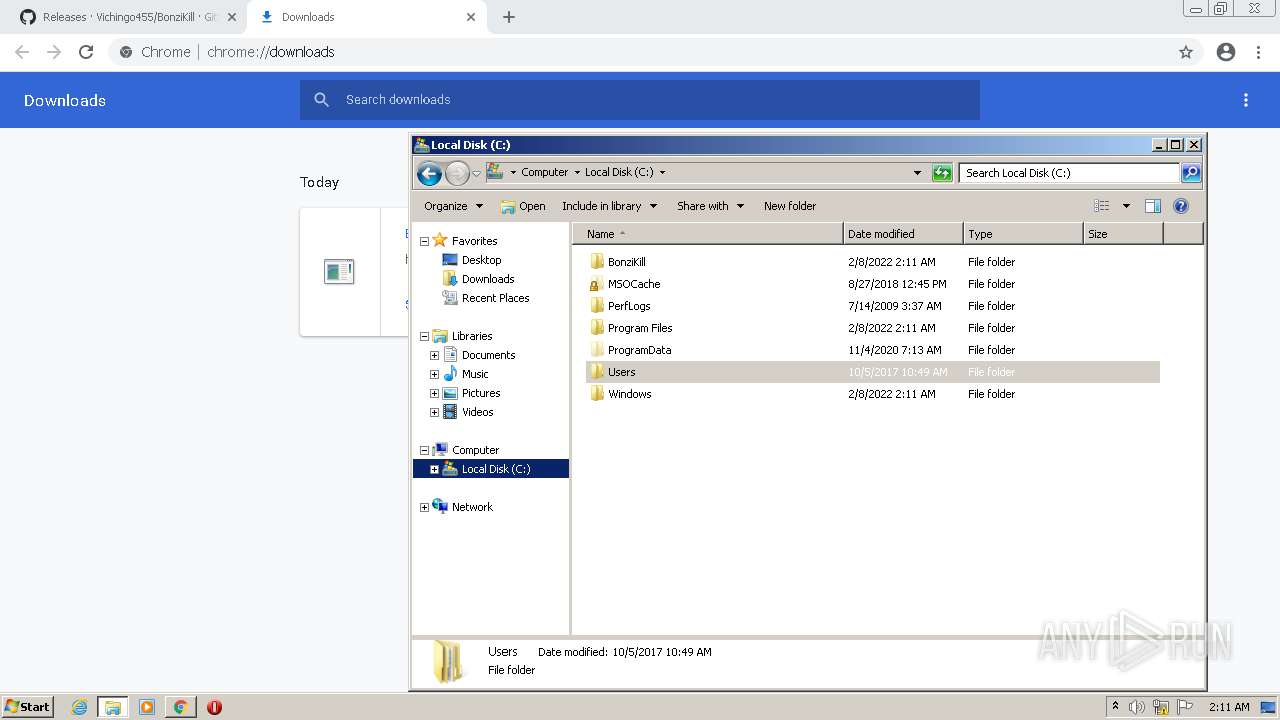Click the 2:11 AM taskbar clock
1280x720 pixels.
coord(1229,707)
